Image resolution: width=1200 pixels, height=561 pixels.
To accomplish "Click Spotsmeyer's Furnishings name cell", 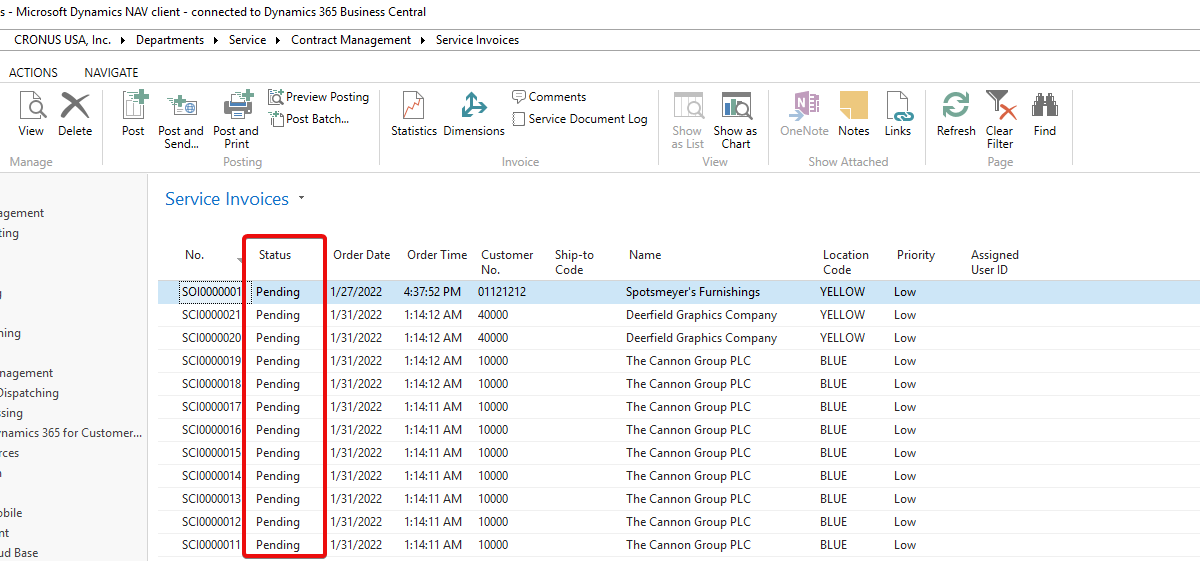I will click(693, 292).
